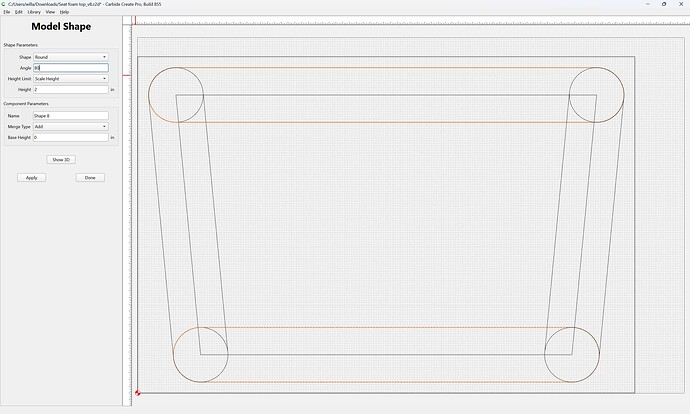Click the Angle input field

(71, 68)
